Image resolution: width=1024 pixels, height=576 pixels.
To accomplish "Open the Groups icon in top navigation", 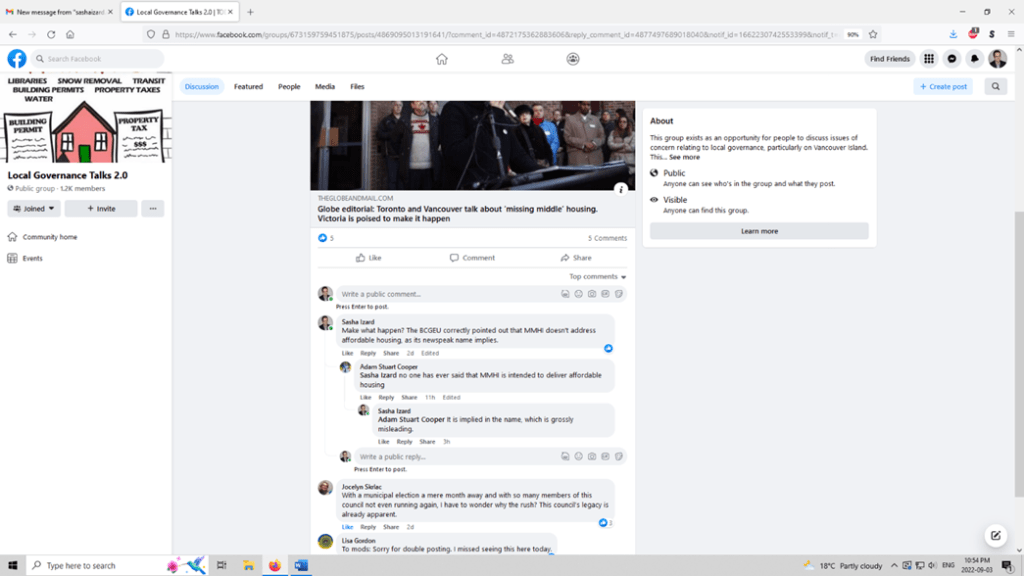I will (573, 59).
